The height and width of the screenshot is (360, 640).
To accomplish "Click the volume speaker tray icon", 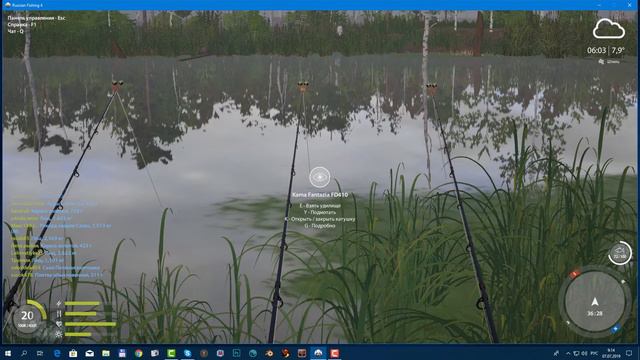I will [x=584, y=353].
